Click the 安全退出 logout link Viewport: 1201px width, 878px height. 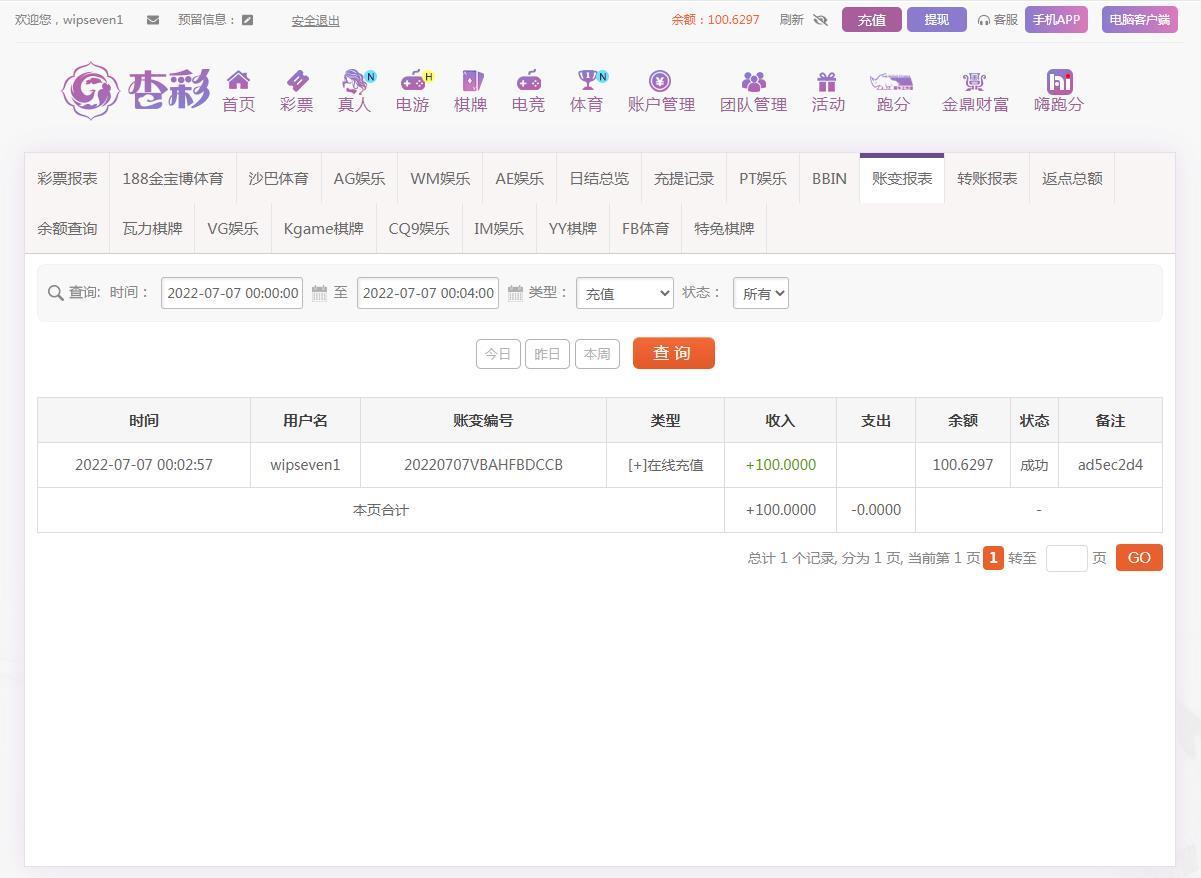coord(315,20)
